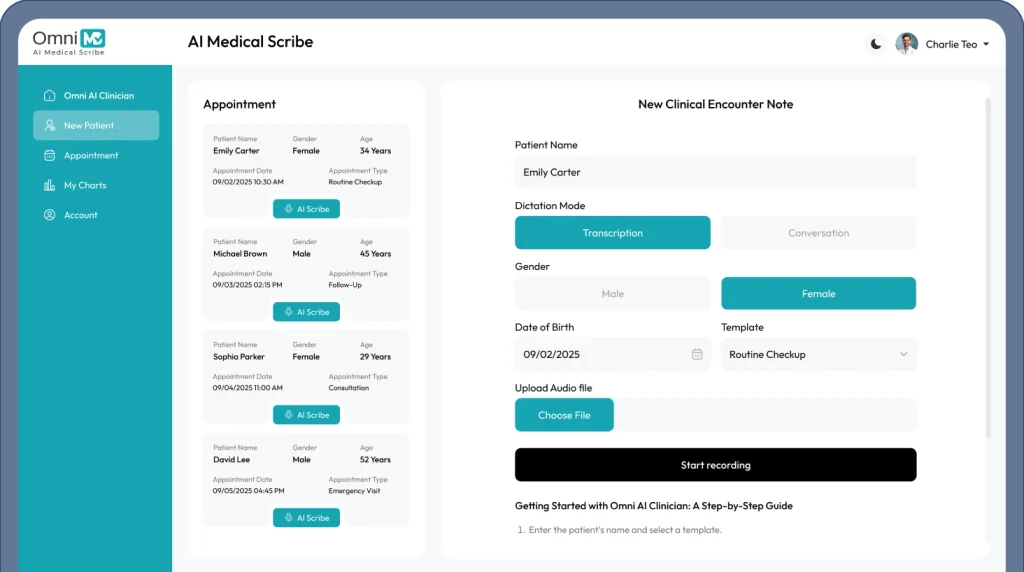This screenshot has width=1024, height=572.
Task: Click the New Patient sidebar icon
Action: pyautogui.click(x=49, y=126)
